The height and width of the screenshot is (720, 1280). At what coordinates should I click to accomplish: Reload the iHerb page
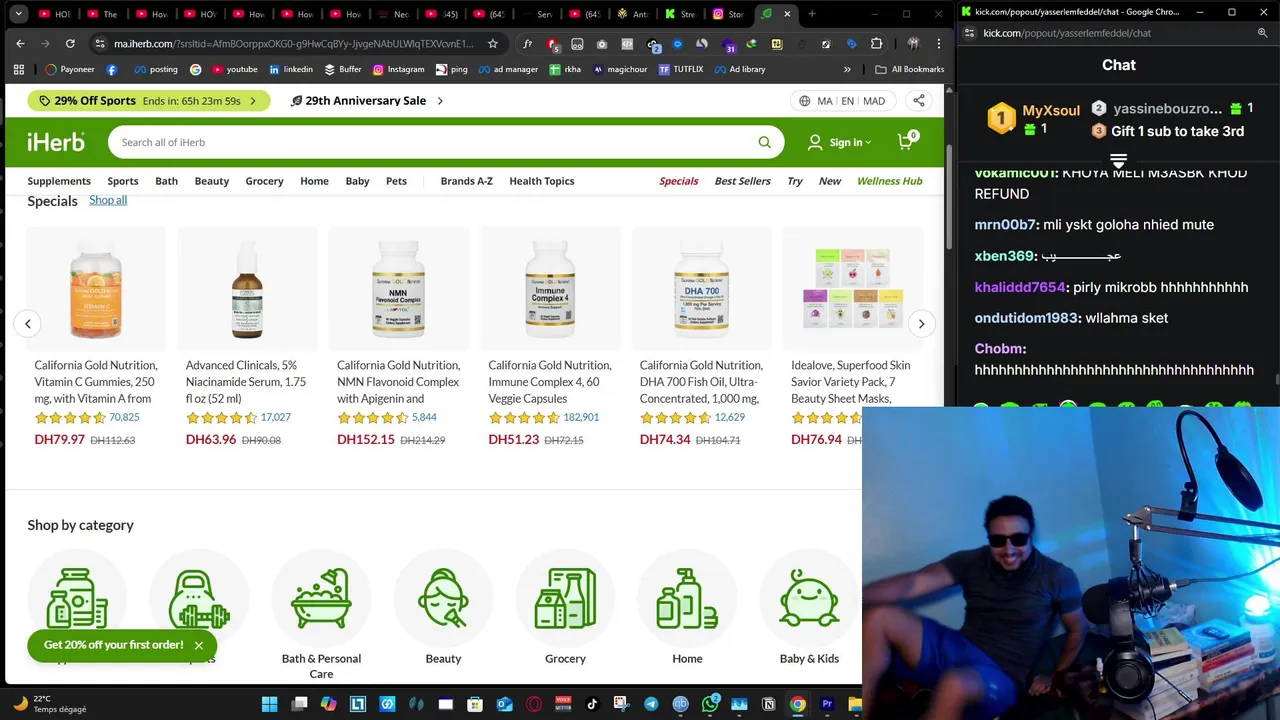point(70,44)
